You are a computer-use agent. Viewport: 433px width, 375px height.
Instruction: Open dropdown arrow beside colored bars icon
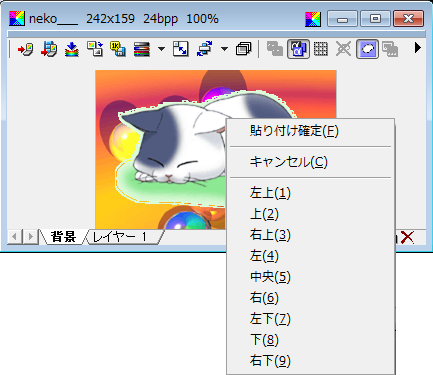click(x=161, y=49)
